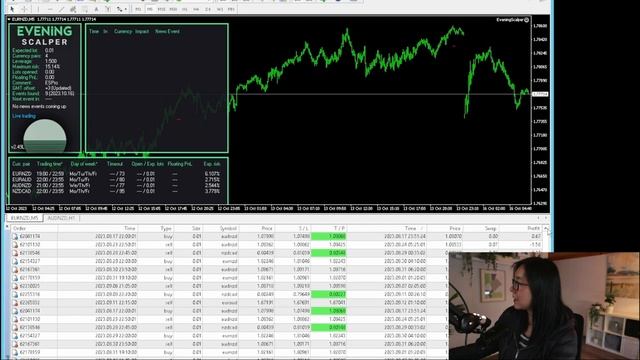Select the Text tool (A icon)
The image size is (640, 360).
coord(96,9)
